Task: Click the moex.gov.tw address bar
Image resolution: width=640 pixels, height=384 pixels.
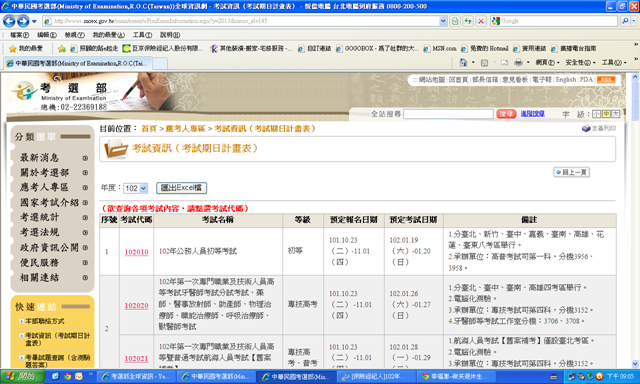Action: [x=240, y=21]
